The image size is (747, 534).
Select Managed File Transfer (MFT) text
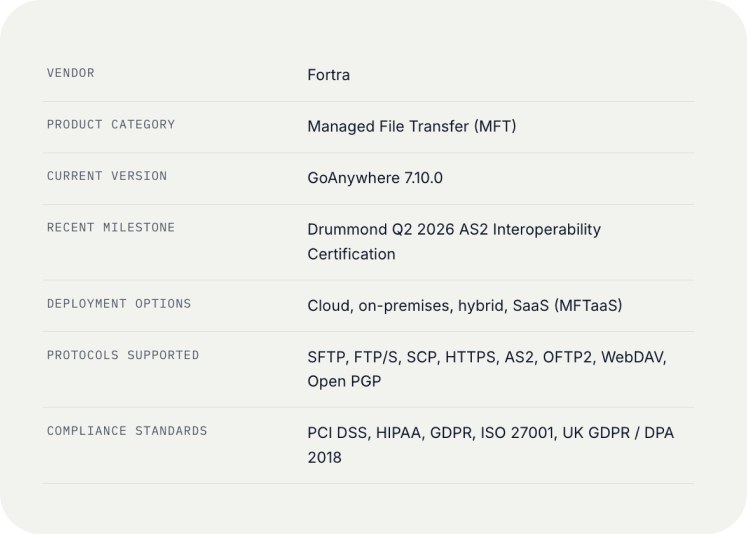(412, 126)
